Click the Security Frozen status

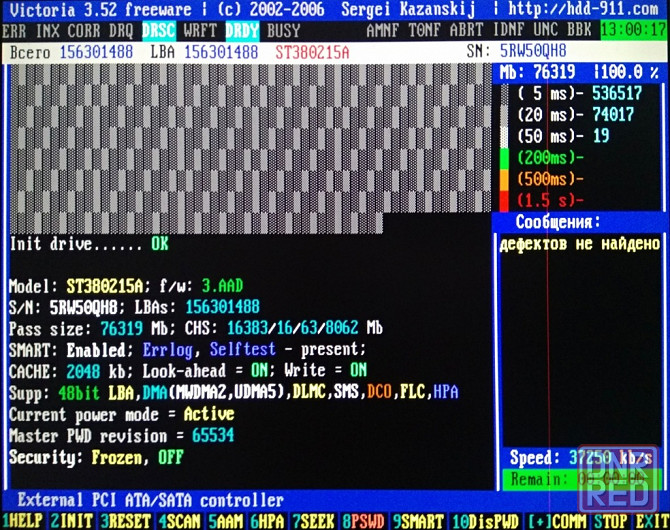point(117,457)
